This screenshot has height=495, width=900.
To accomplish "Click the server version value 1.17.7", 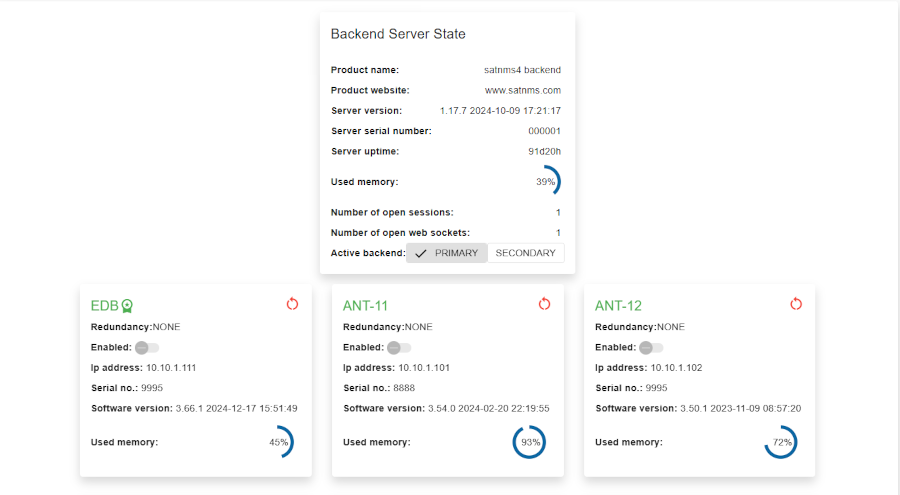I will (501, 111).
